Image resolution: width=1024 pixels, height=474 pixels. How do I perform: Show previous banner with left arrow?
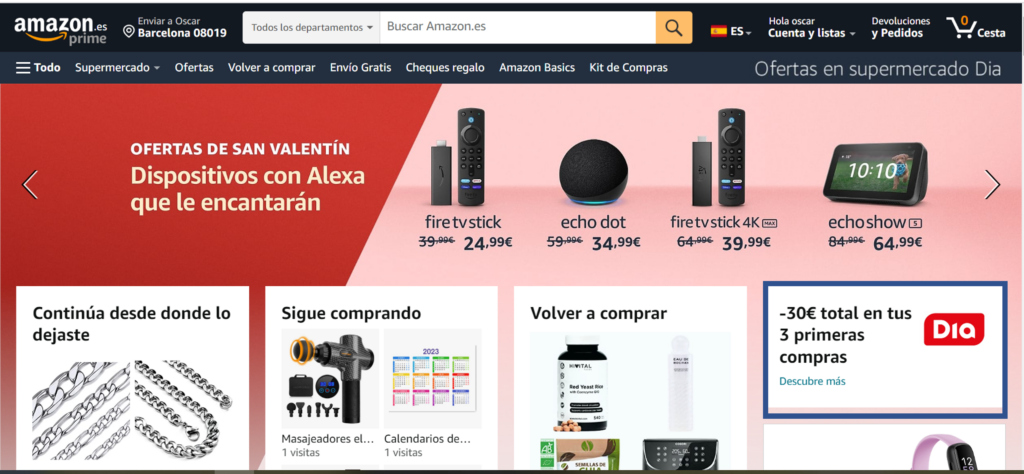[x=30, y=185]
